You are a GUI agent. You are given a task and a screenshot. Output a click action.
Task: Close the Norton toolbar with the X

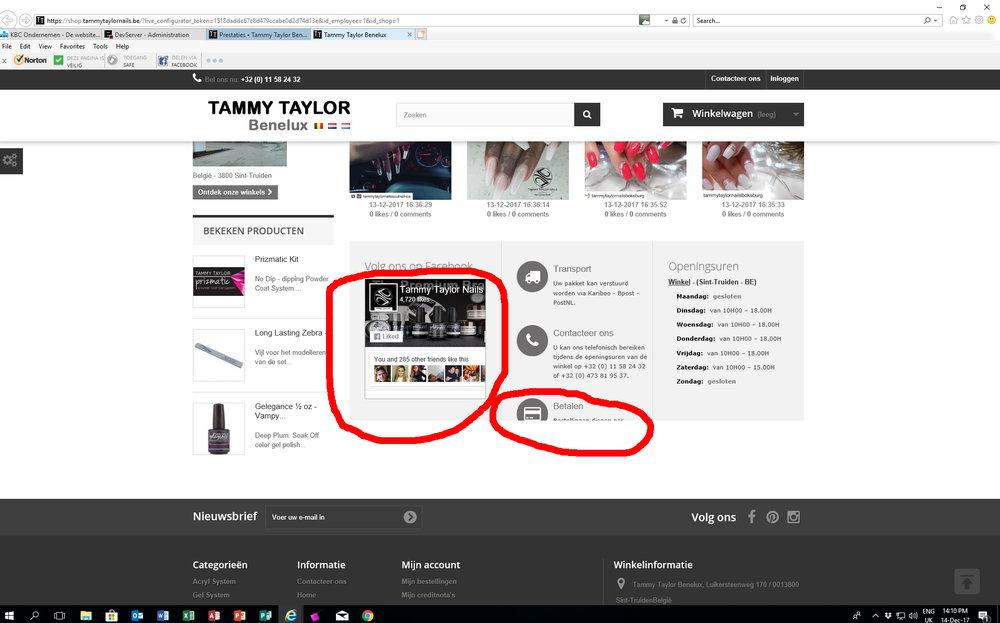[x=4, y=61]
